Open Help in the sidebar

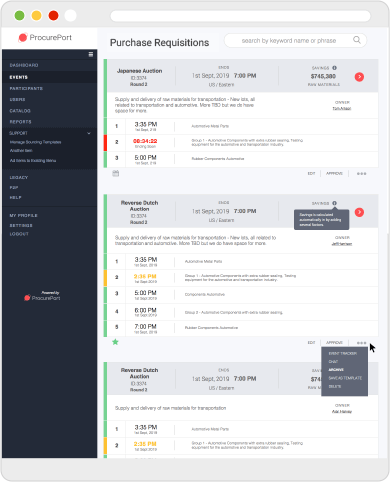[x=15, y=197]
